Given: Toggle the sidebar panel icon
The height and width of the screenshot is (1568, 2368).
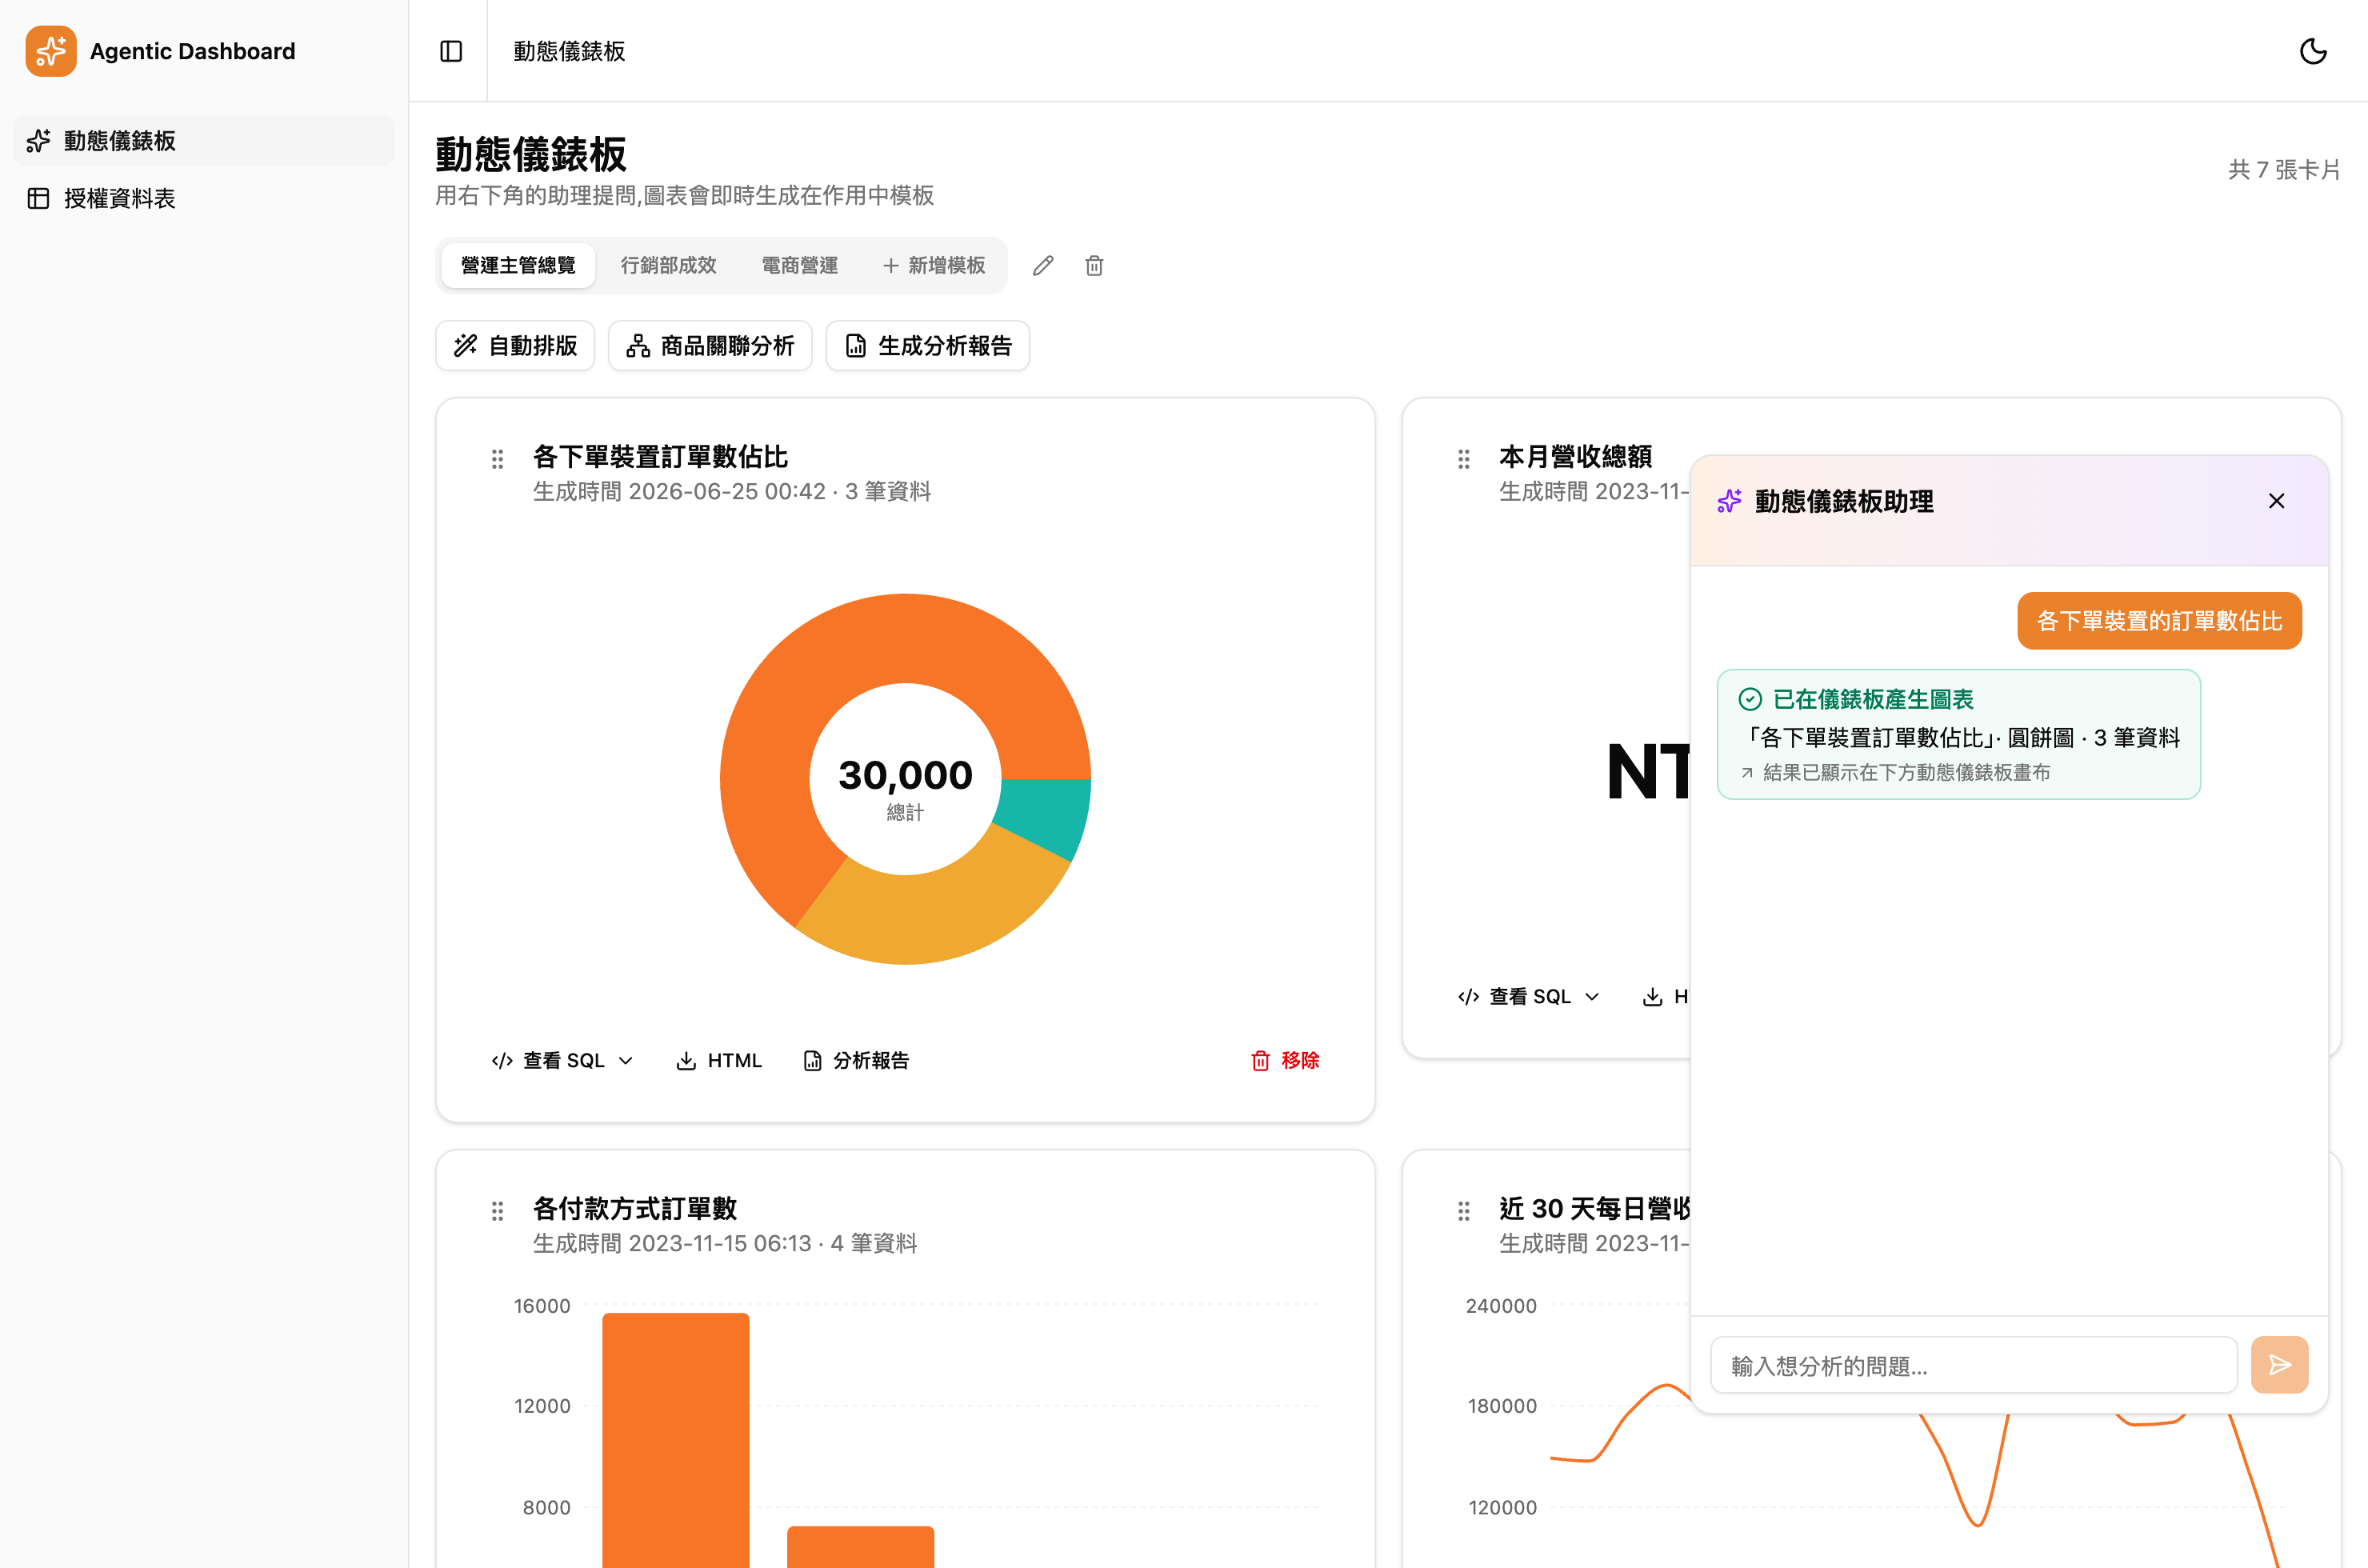Looking at the screenshot, I should point(451,51).
